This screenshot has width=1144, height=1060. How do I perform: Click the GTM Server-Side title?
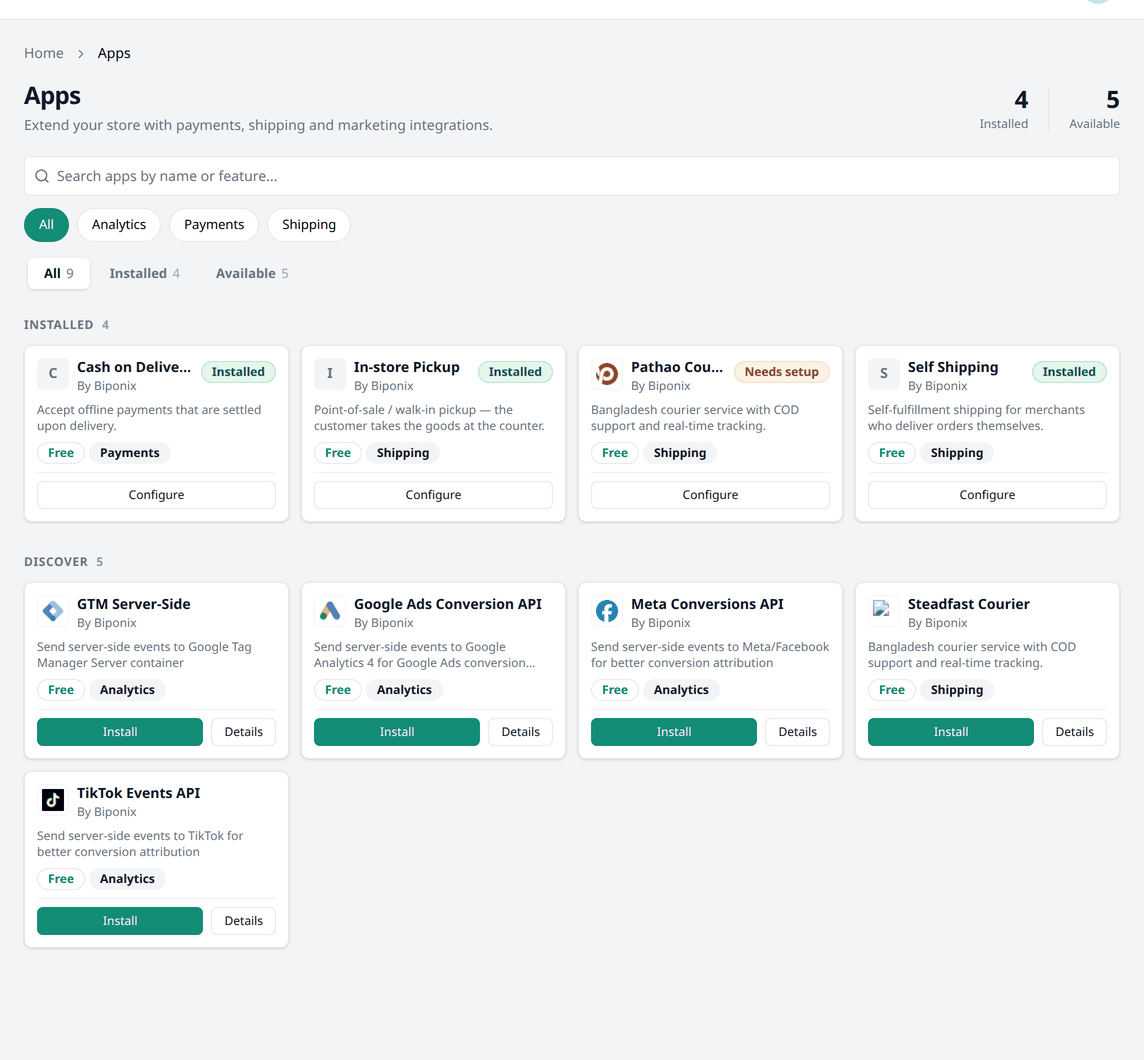(134, 604)
